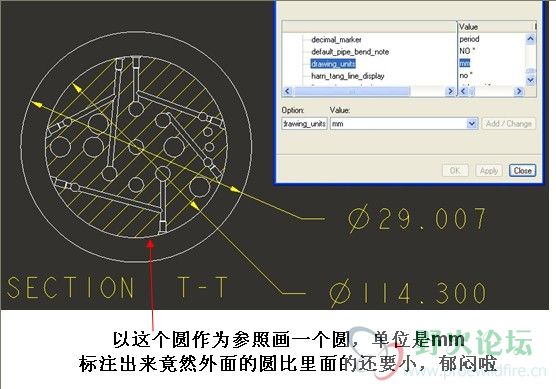Click right arrow of option list horizontal scrollbar
This screenshot has width=556, height=389.
pyautogui.click(x=450, y=91)
